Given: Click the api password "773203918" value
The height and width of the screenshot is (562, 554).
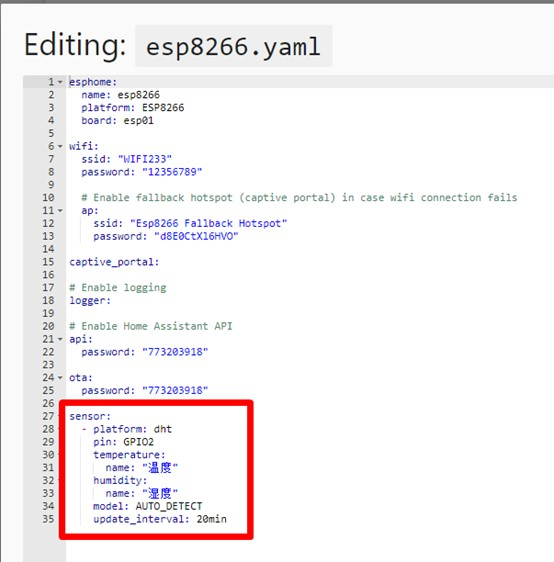Looking at the screenshot, I should coord(175,352).
